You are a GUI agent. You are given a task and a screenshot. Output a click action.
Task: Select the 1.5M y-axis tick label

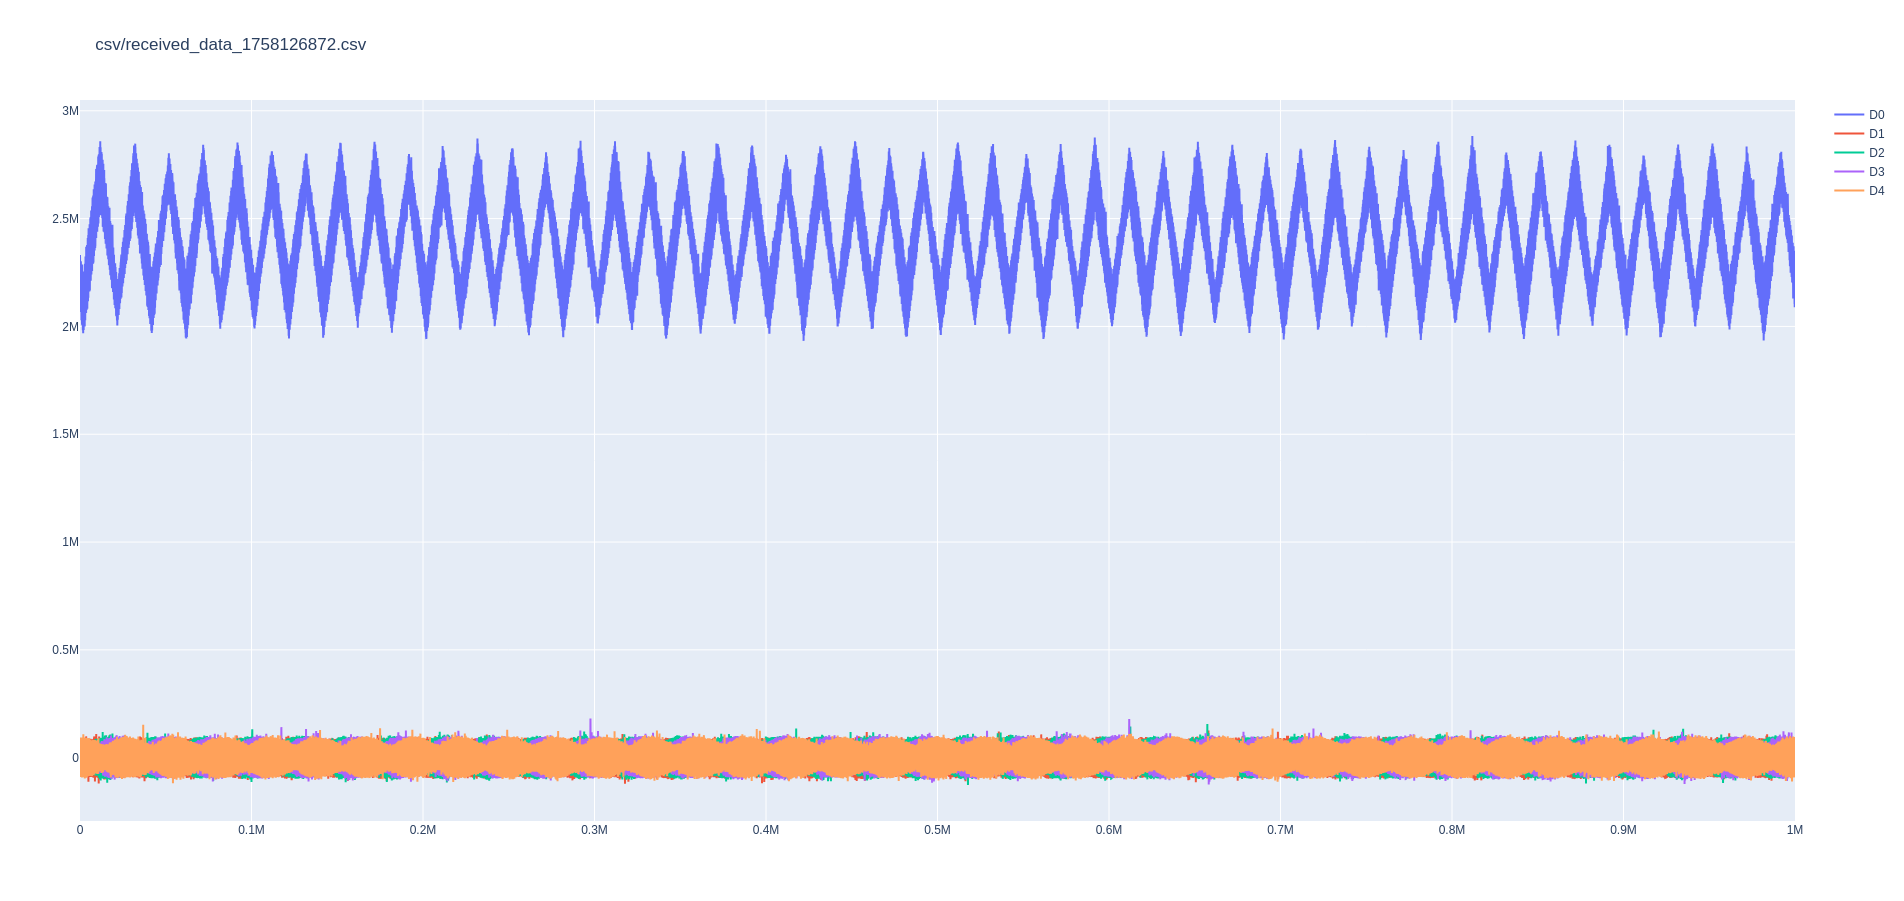(65, 434)
